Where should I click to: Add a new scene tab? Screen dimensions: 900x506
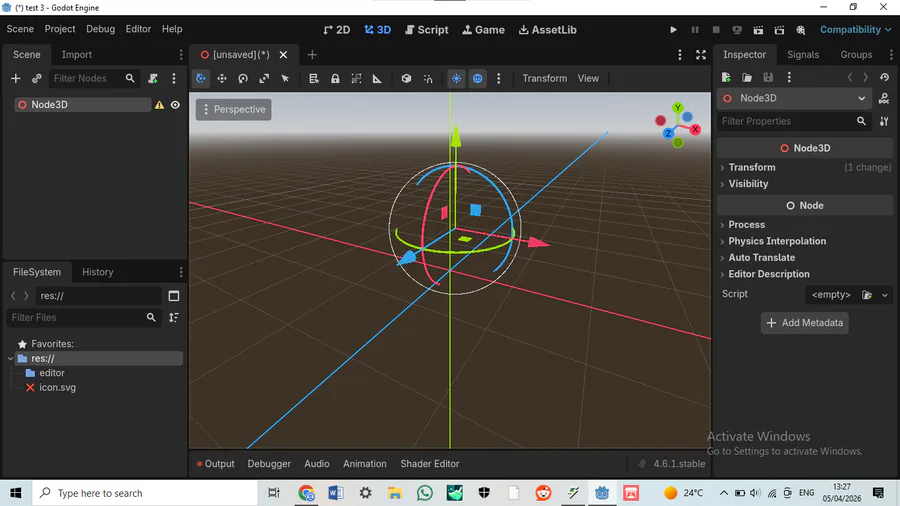pos(312,55)
